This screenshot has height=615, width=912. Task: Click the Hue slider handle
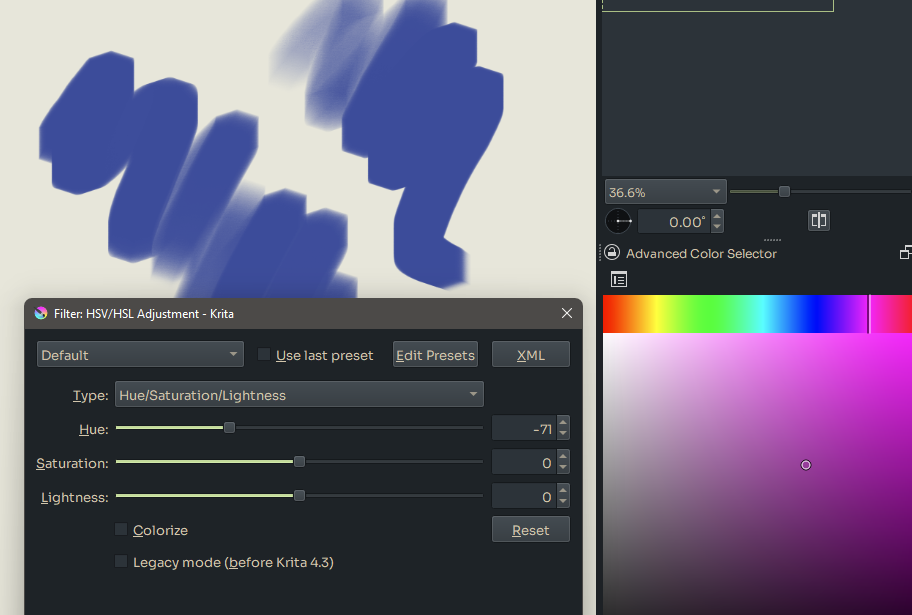[x=229, y=428]
